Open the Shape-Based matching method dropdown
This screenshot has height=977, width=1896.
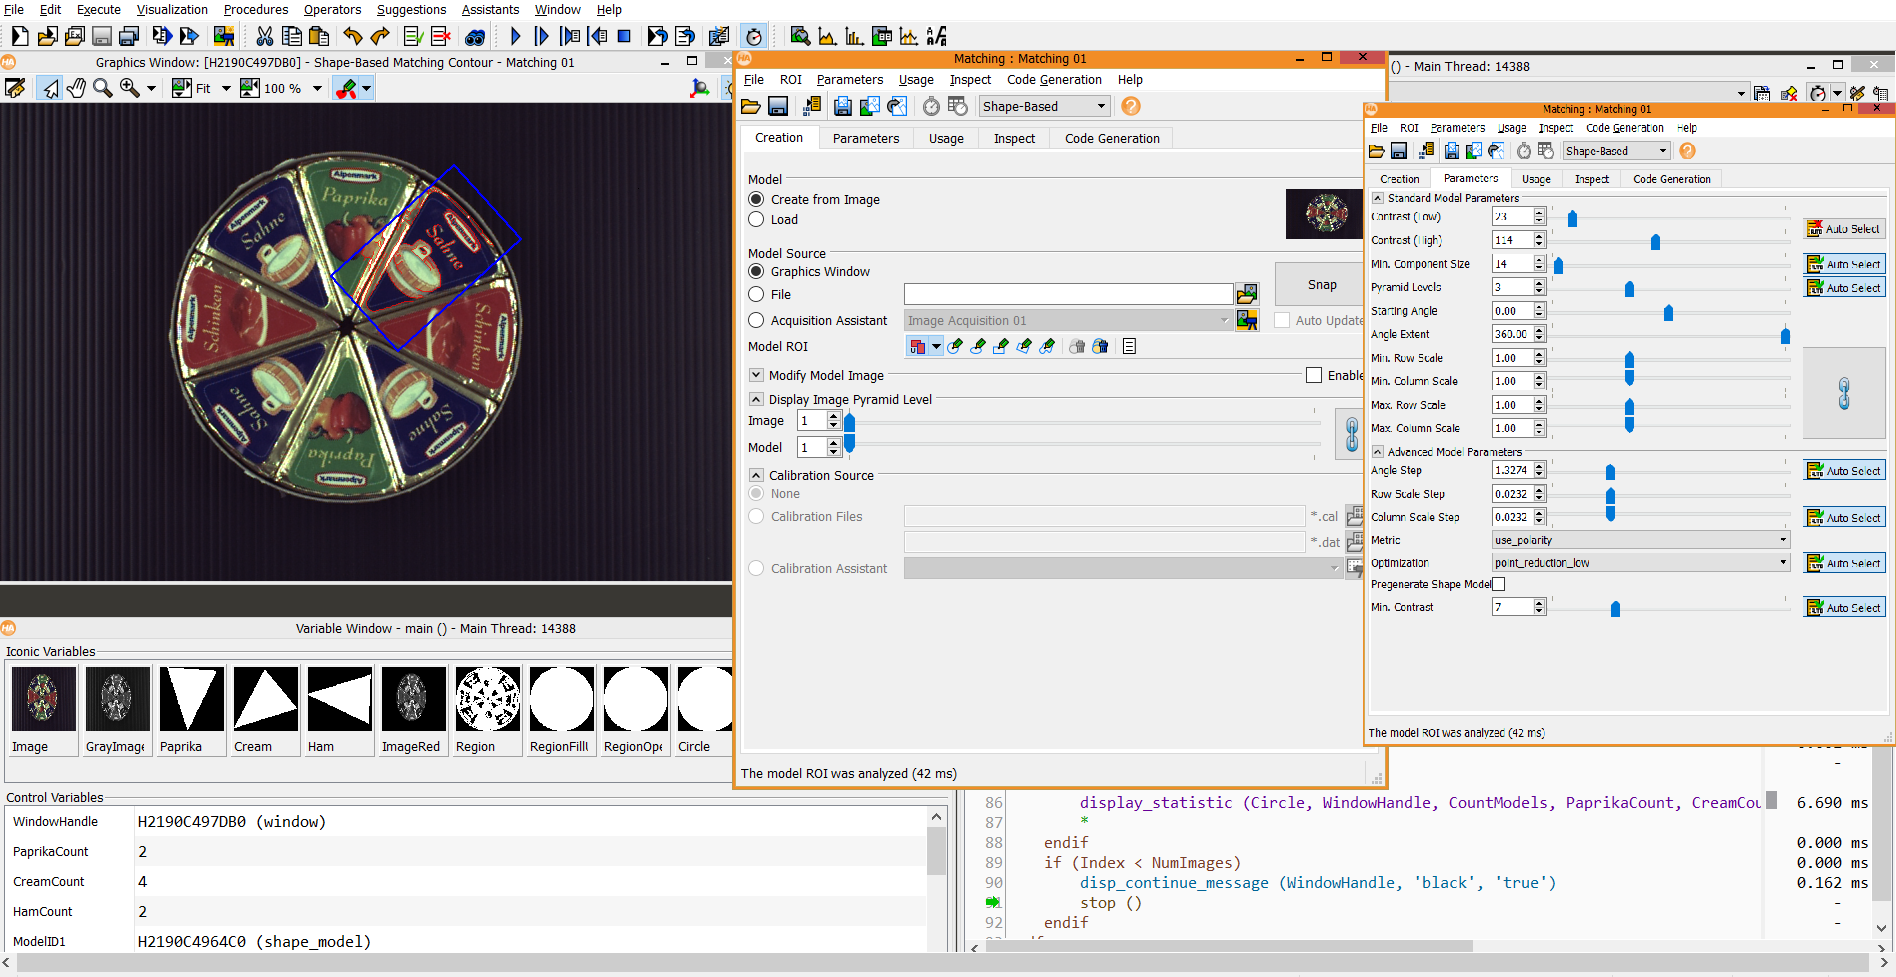pyautogui.click(x=1044, y=106)
